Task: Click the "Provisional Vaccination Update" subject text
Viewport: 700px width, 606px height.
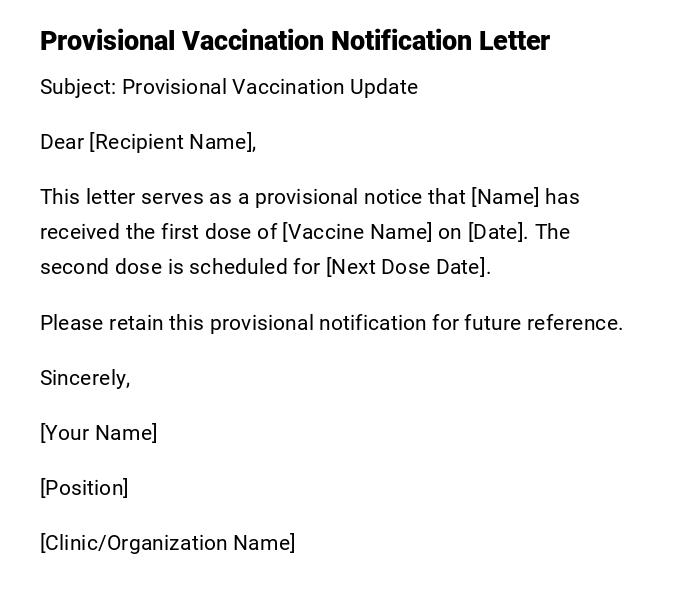Action: (270, 87)
